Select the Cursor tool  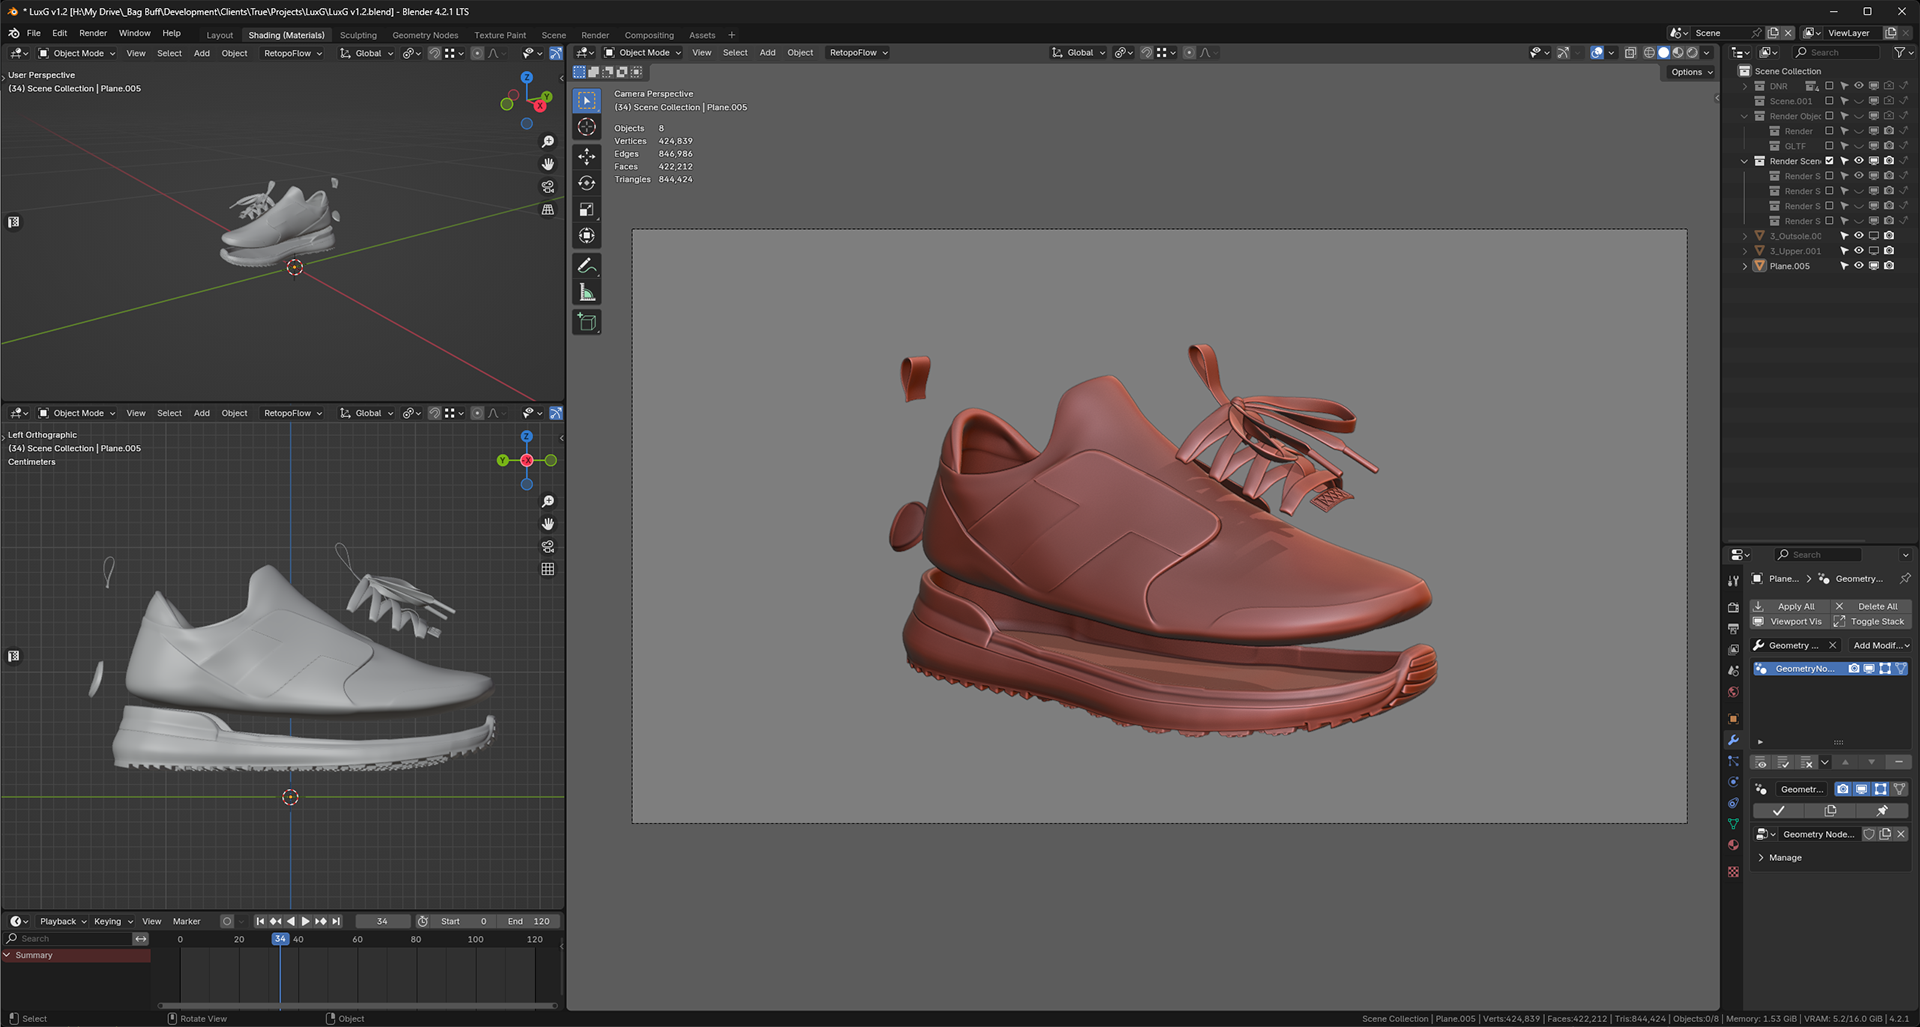pos(587,127)
